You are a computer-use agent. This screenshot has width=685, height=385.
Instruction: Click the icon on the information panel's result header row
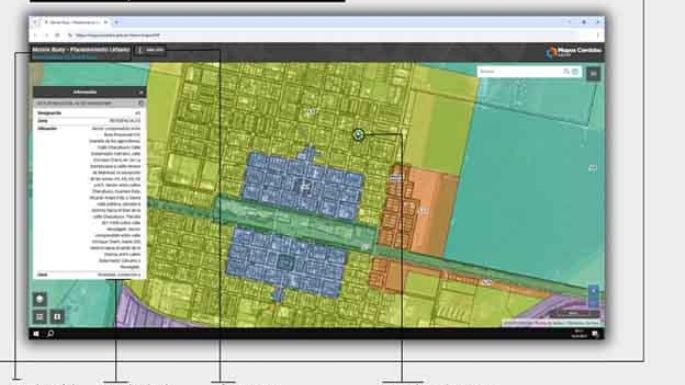[141, 103]
